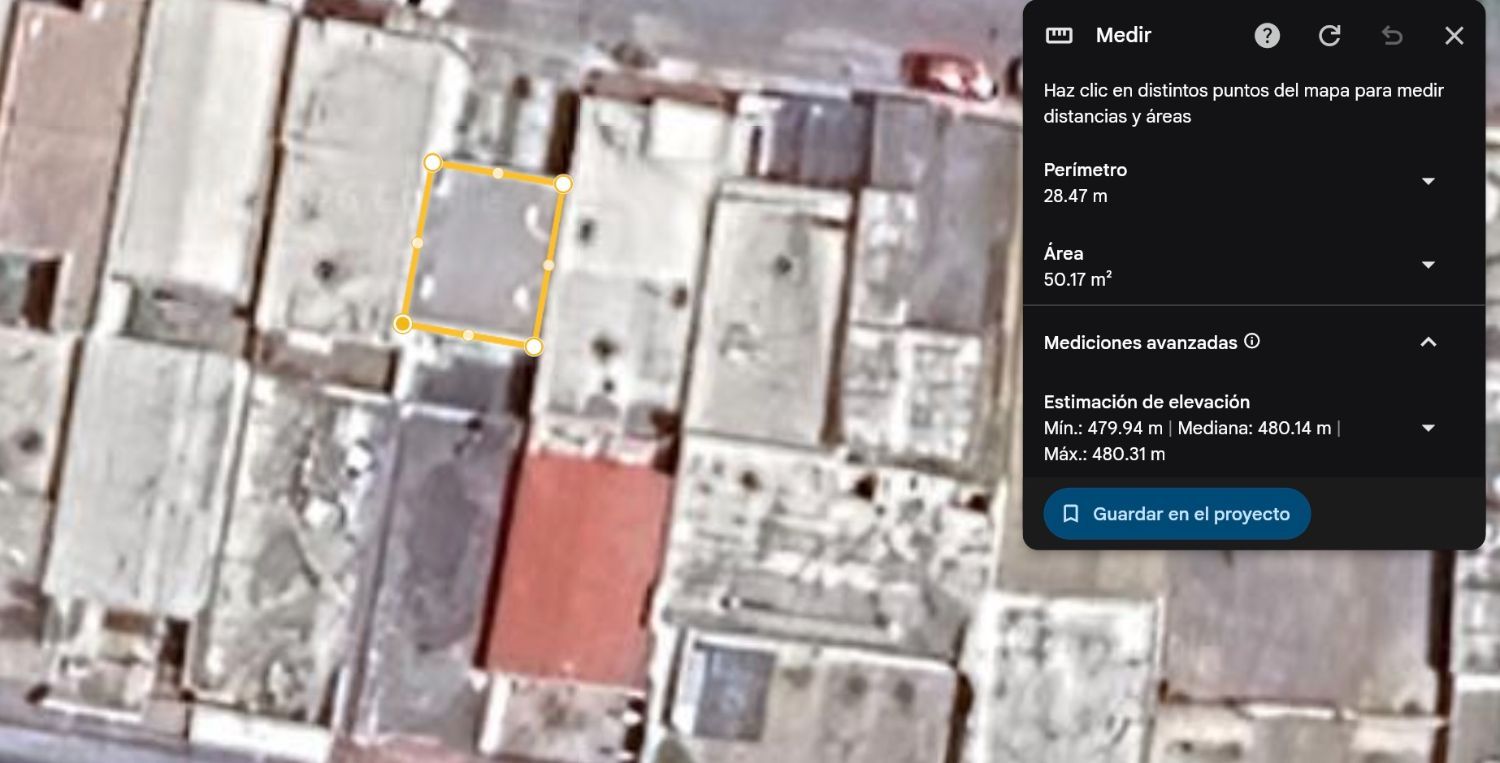Show info icon next to Mediciones avanzadas

click(x=1252, y=341)
